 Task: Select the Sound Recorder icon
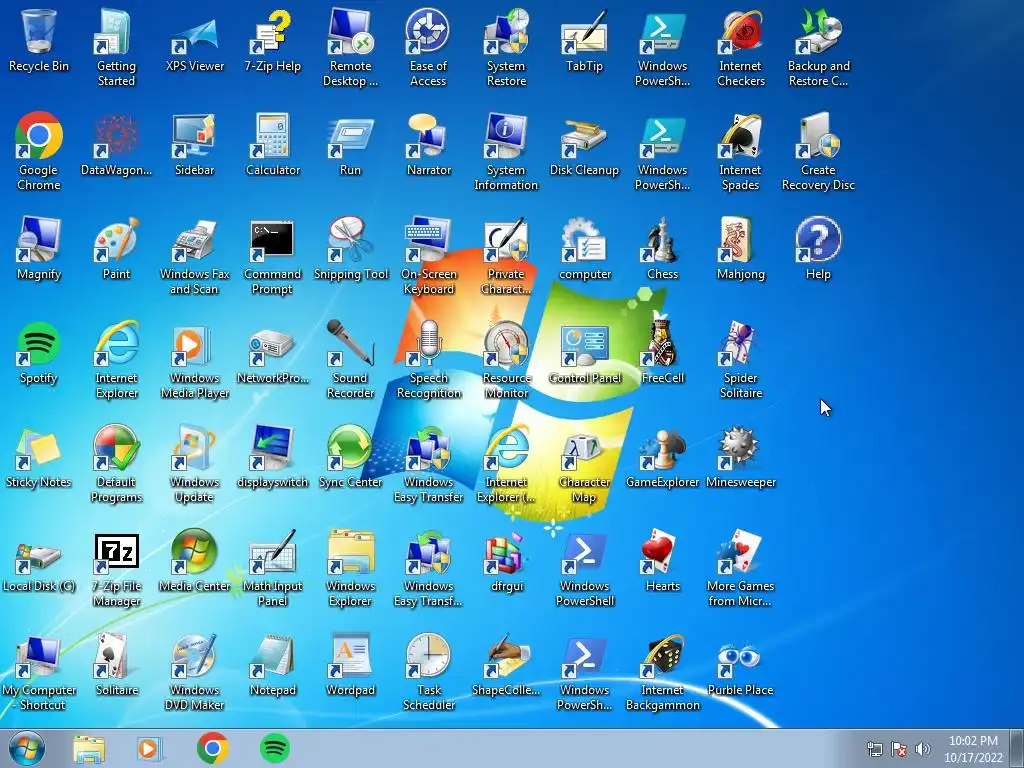[x=351, y=359]
